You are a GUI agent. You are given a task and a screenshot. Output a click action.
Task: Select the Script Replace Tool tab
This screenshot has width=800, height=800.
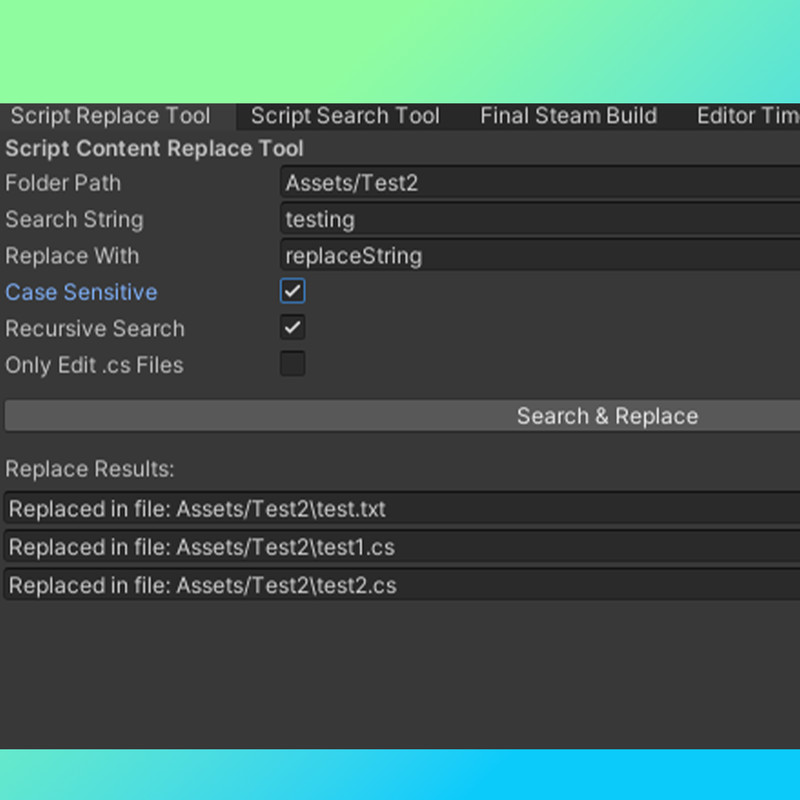pyautogui.click(x=110, y=115)
